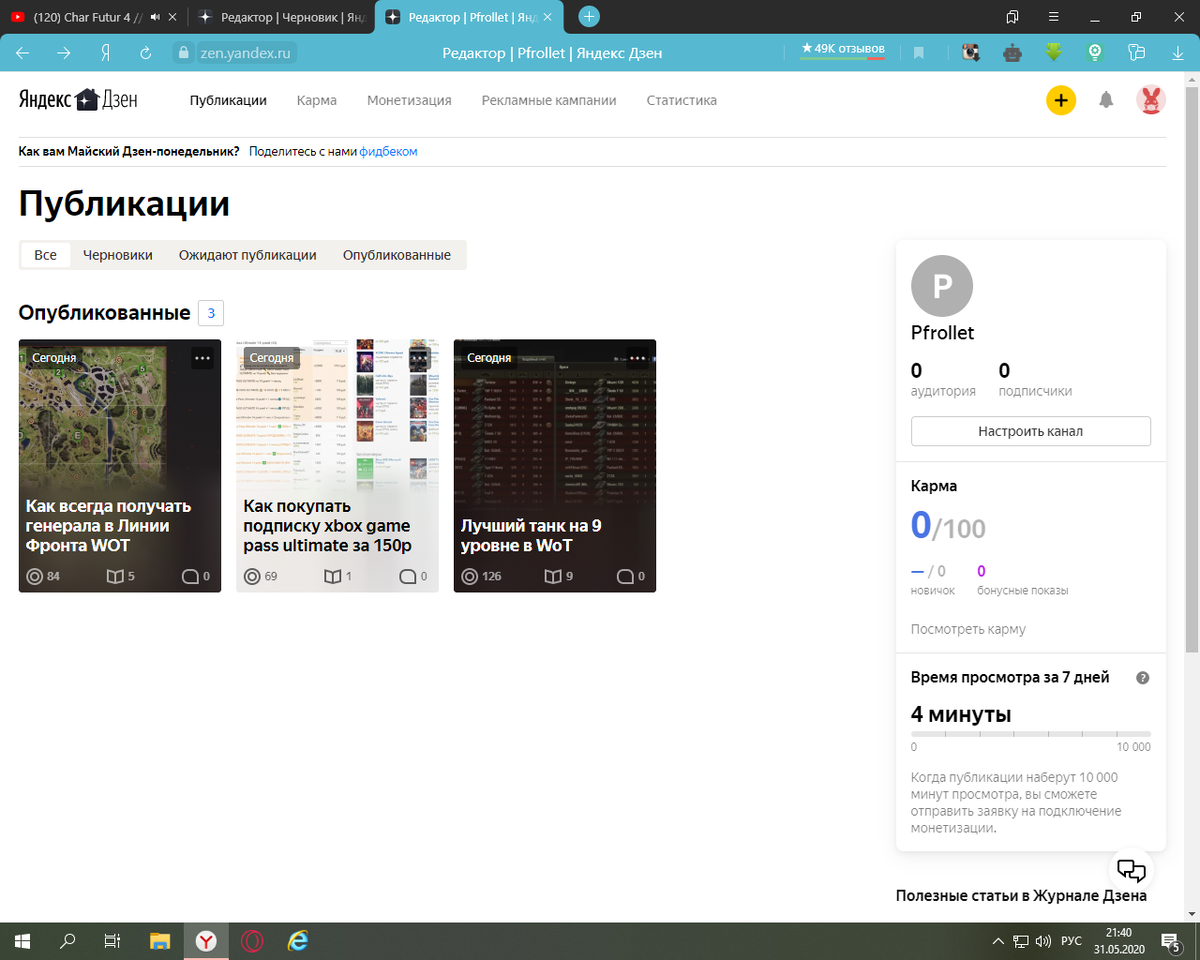Switch to Публикации section

coord(228,100)
